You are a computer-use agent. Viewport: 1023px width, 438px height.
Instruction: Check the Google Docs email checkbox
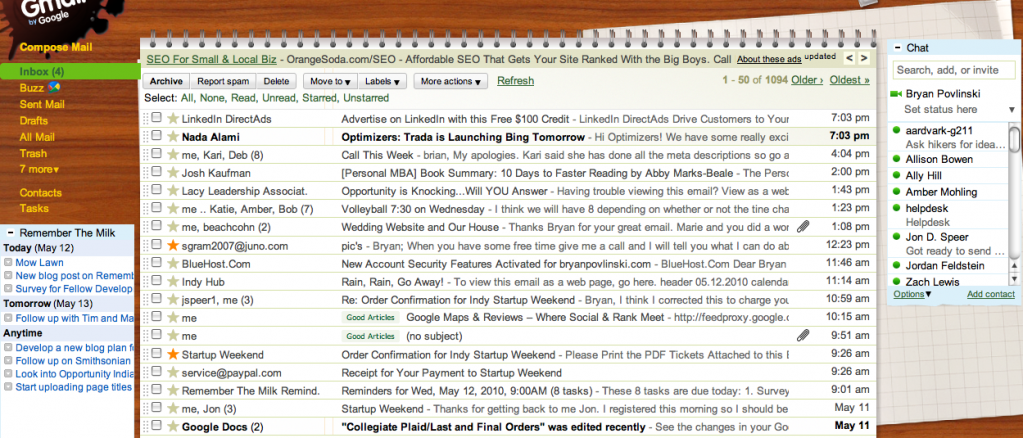coord(157,426)
